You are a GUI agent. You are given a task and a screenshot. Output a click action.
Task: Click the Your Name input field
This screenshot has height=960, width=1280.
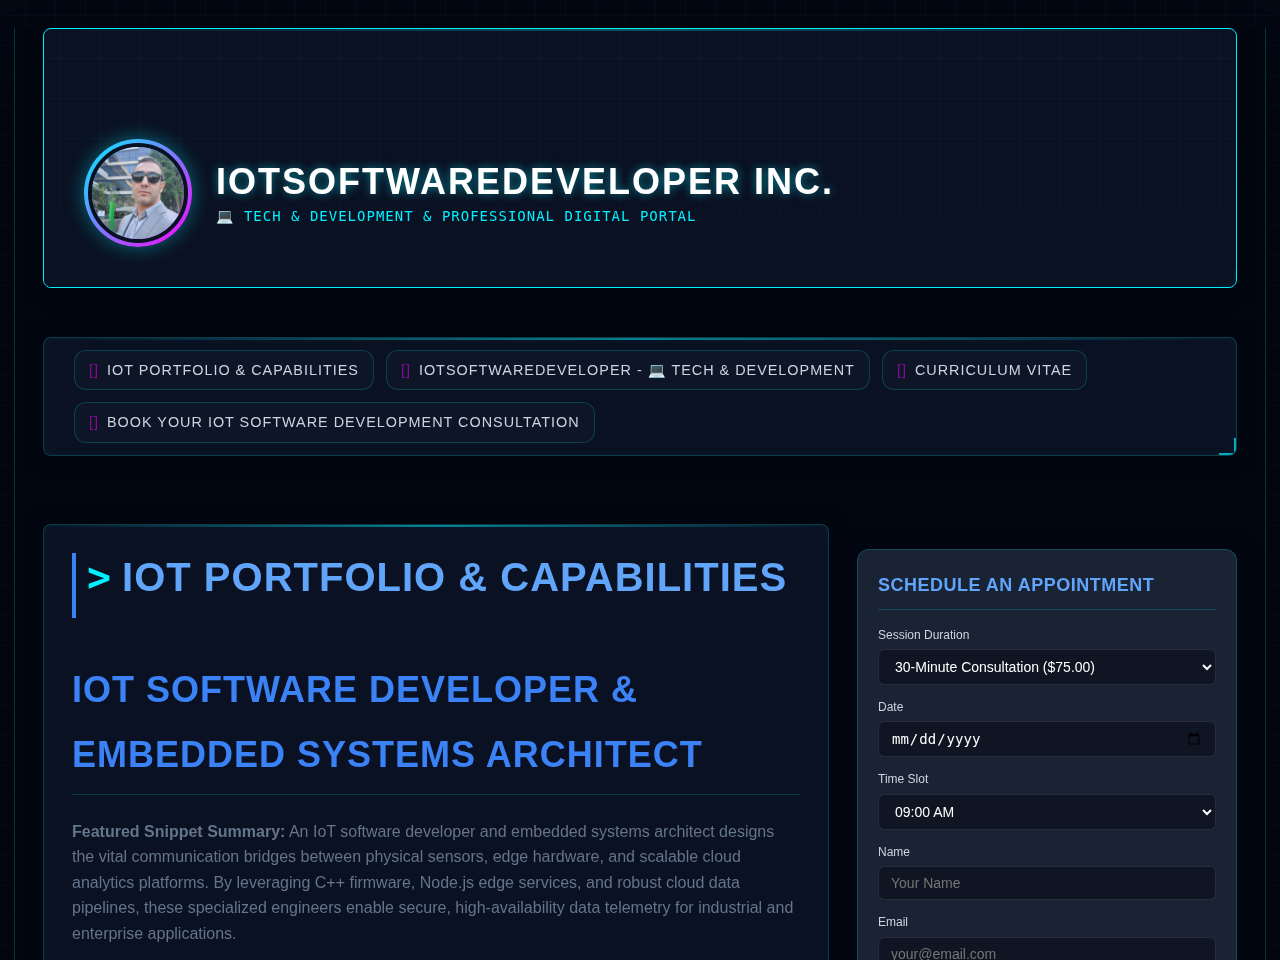1047,883
